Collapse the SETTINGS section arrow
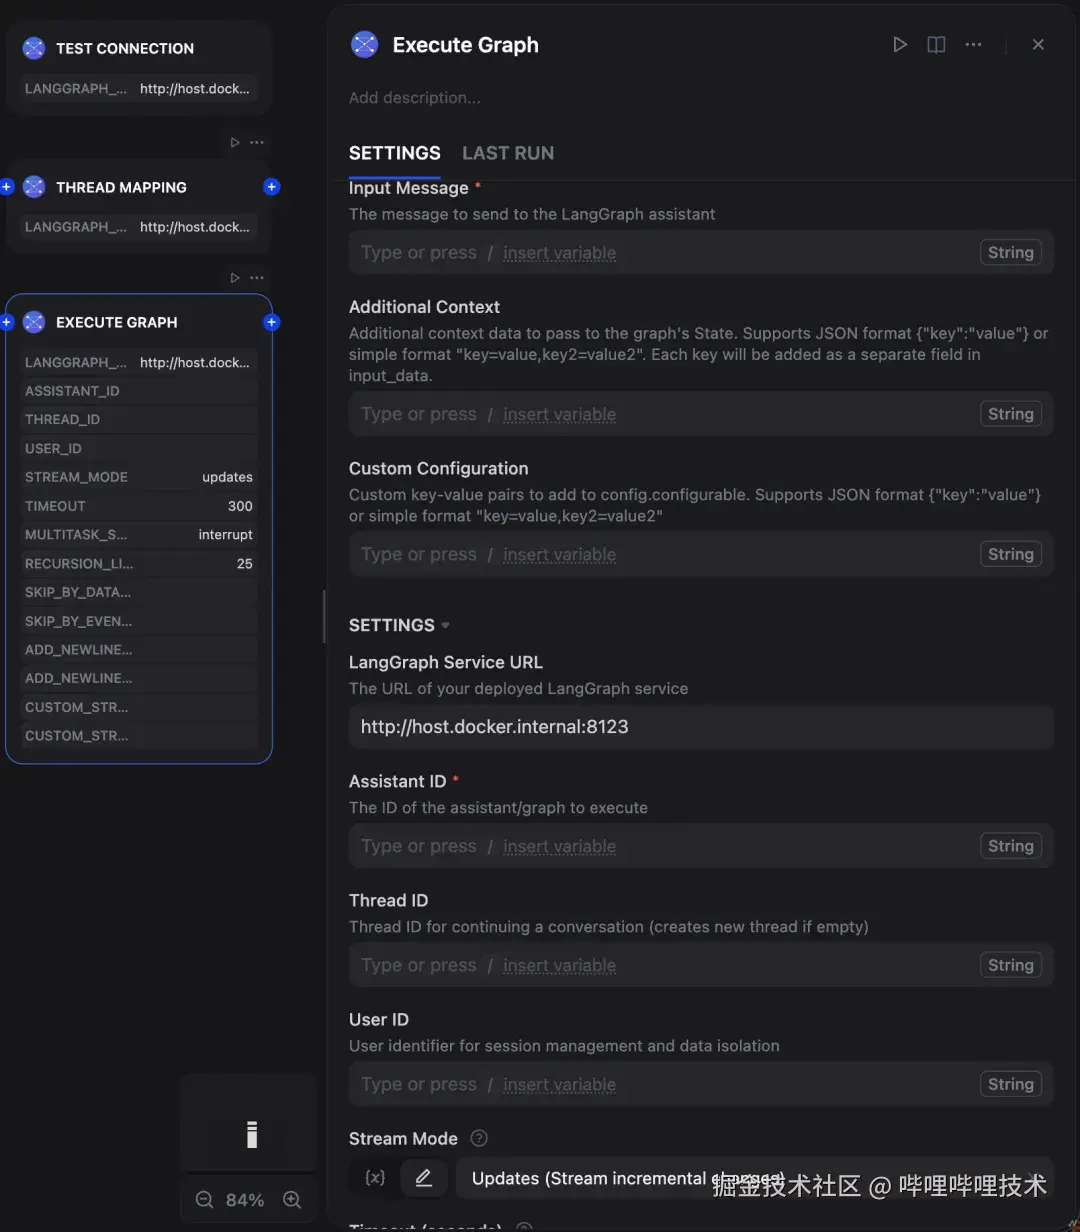 445,626
